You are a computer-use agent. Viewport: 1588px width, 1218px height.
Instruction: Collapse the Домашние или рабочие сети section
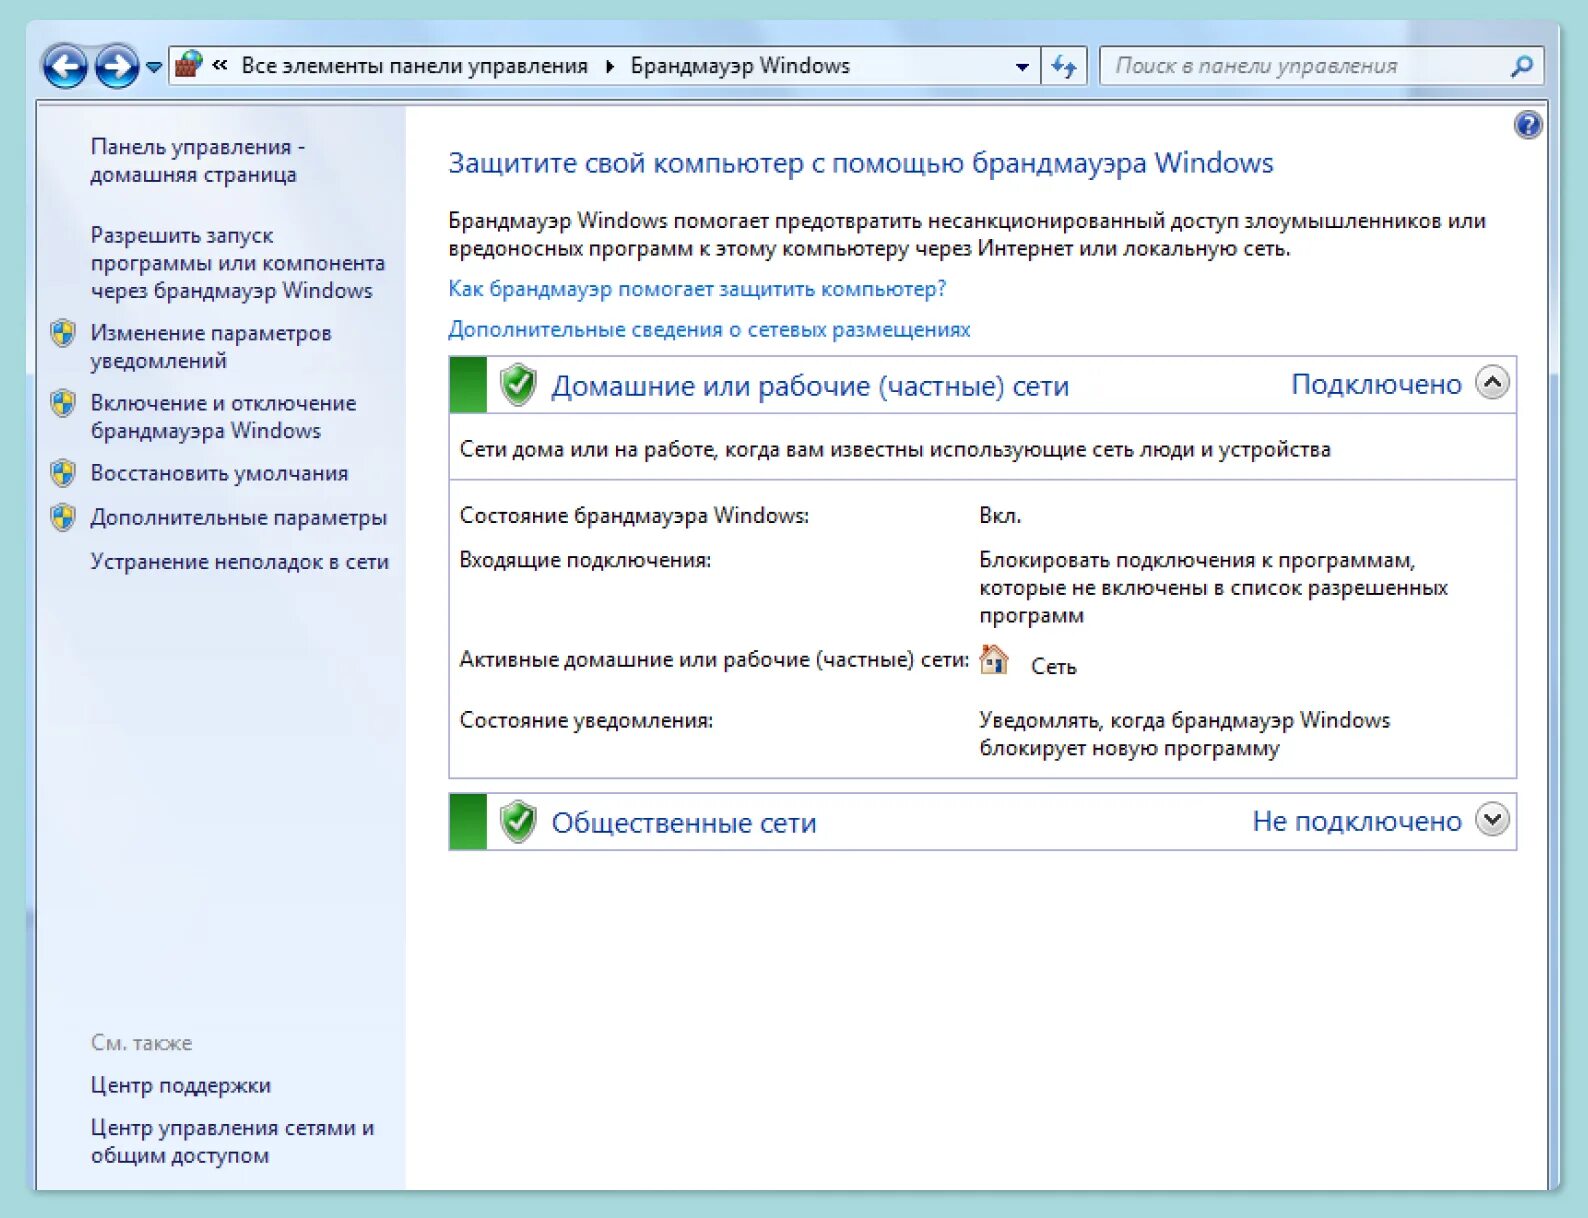tap(1492, 383)
